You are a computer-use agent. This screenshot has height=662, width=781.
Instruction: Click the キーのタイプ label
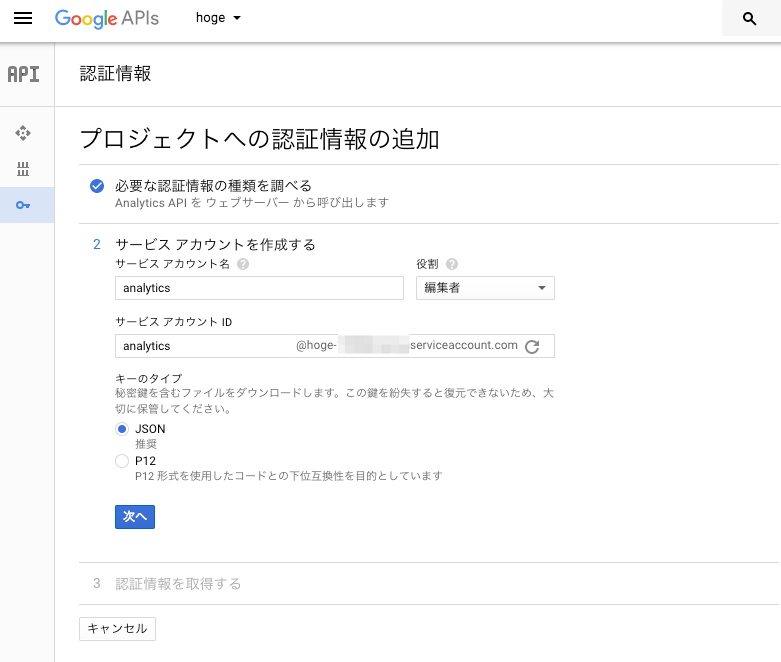(149, 379)
